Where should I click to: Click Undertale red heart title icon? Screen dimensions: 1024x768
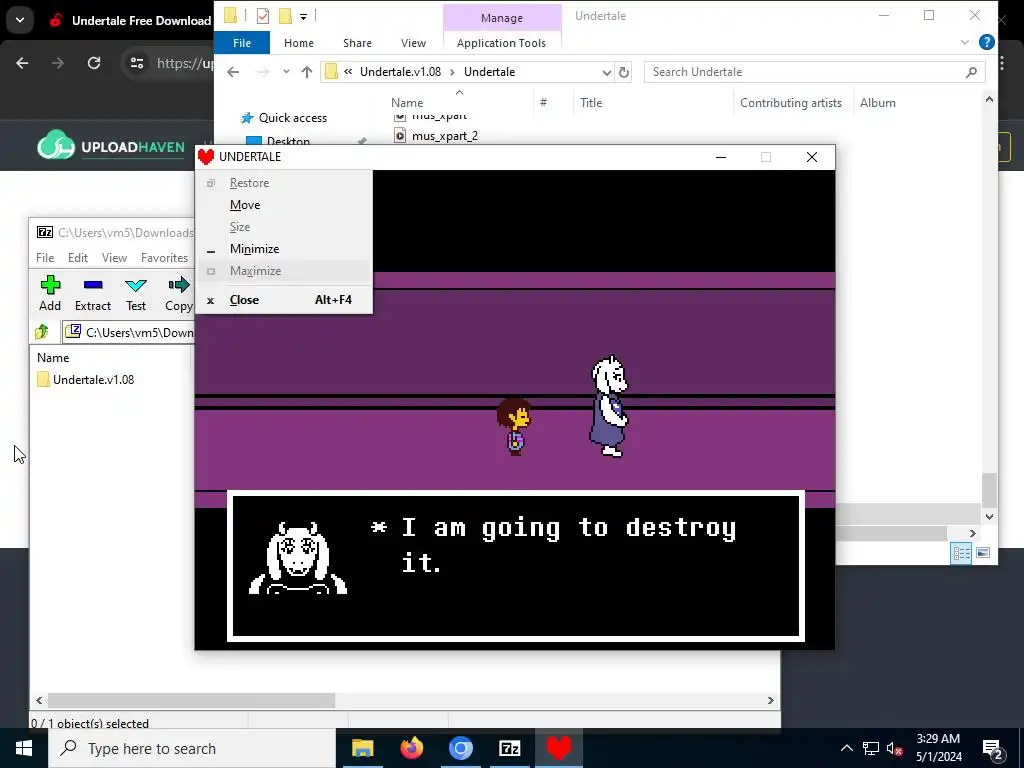(x=206, y=157)
